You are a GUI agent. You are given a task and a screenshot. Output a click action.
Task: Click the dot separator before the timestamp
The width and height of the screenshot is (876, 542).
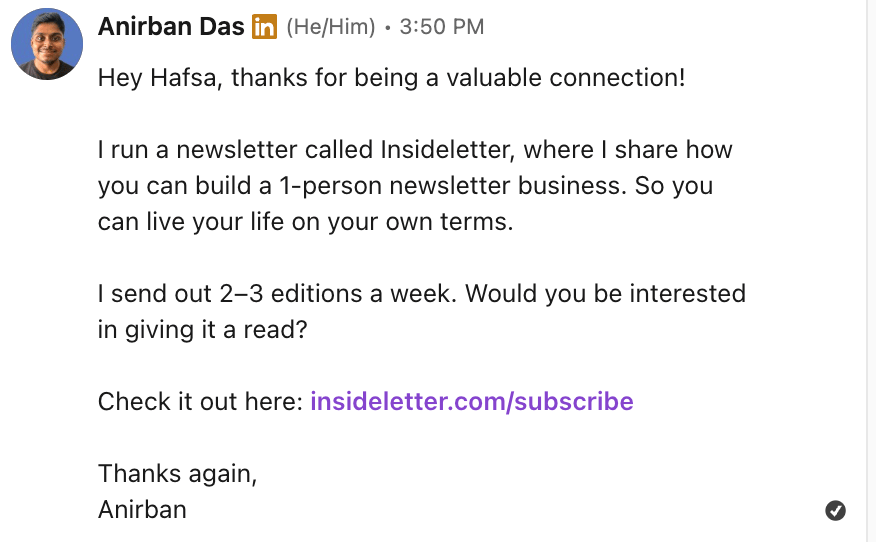(x=388, y=27)
